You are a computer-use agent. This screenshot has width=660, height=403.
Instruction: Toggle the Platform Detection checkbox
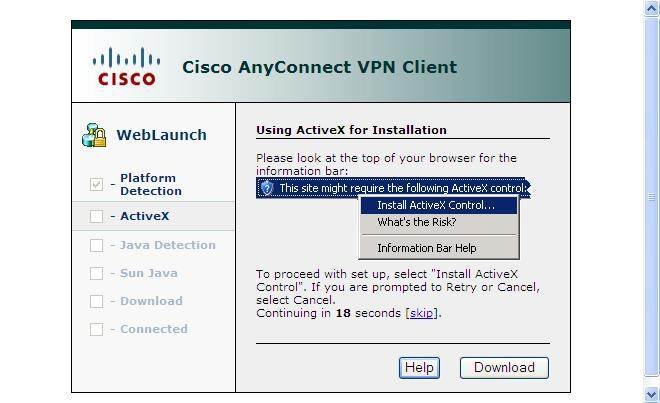click(x=96, y=185)
